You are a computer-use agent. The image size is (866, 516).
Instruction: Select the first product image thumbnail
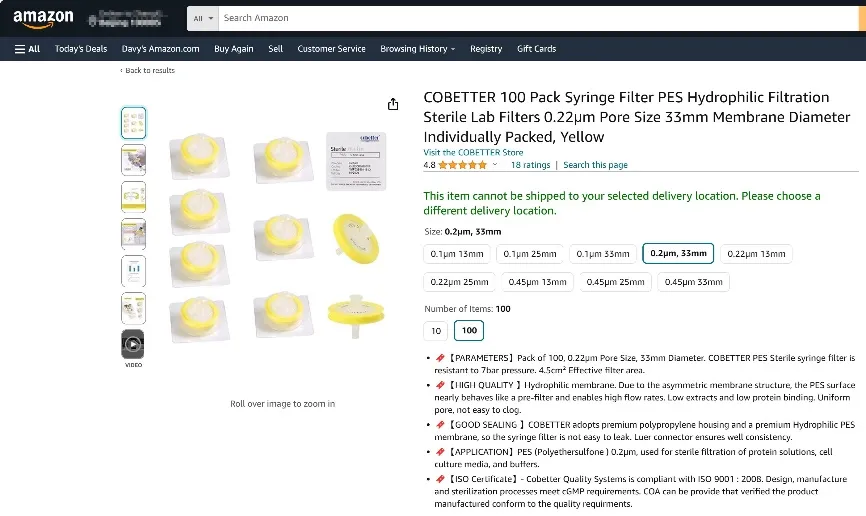[133, 123]
